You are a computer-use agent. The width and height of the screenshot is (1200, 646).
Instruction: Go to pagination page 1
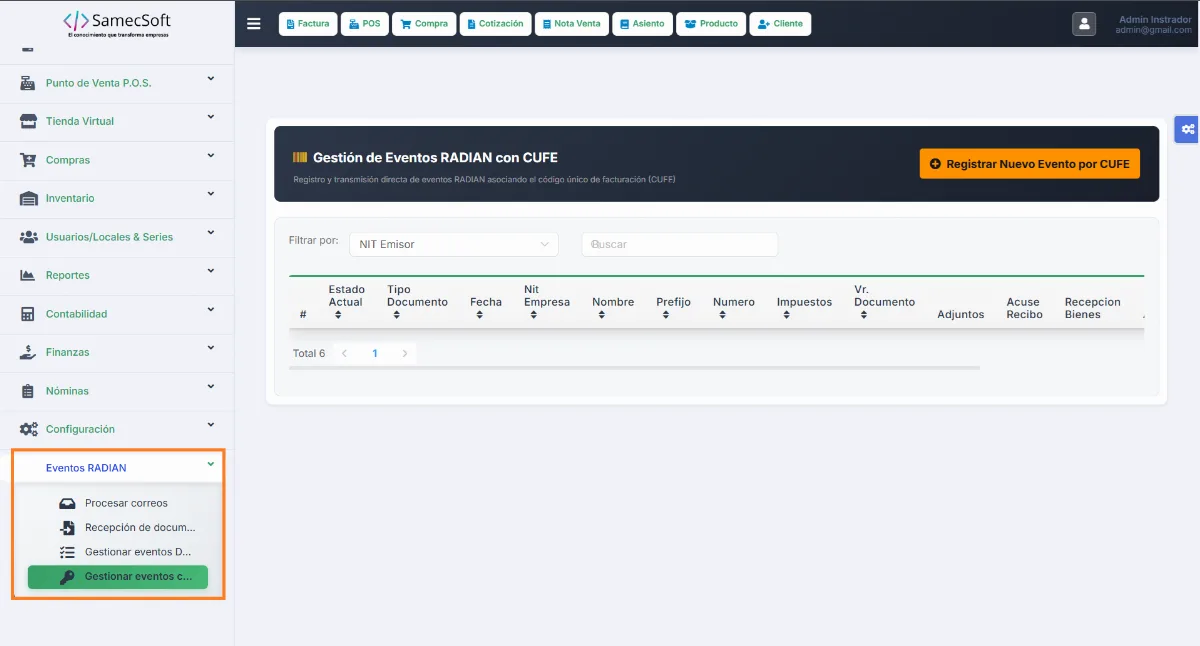point(375,353)
